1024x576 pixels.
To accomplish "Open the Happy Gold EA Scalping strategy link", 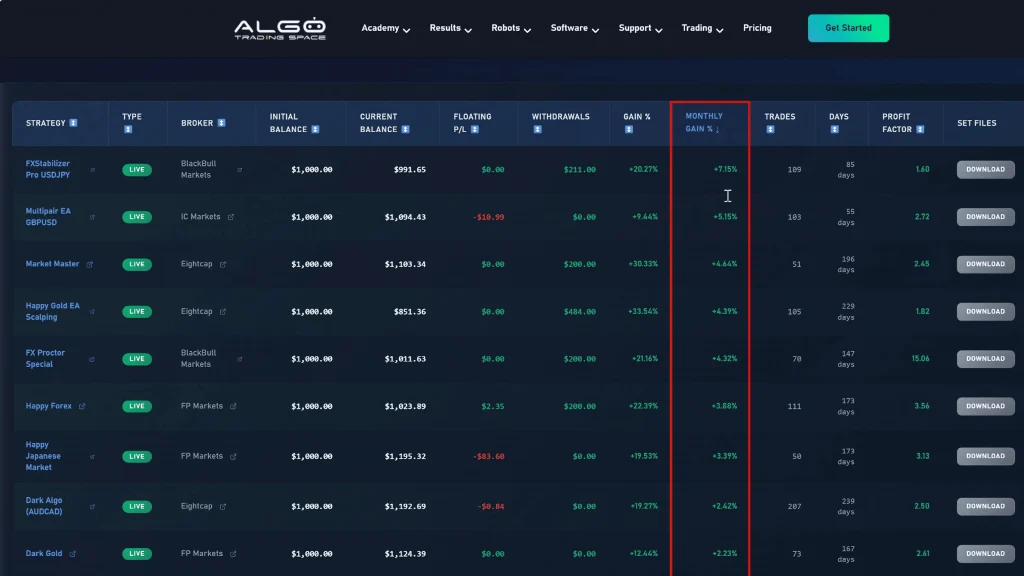I will pos(52,311).
